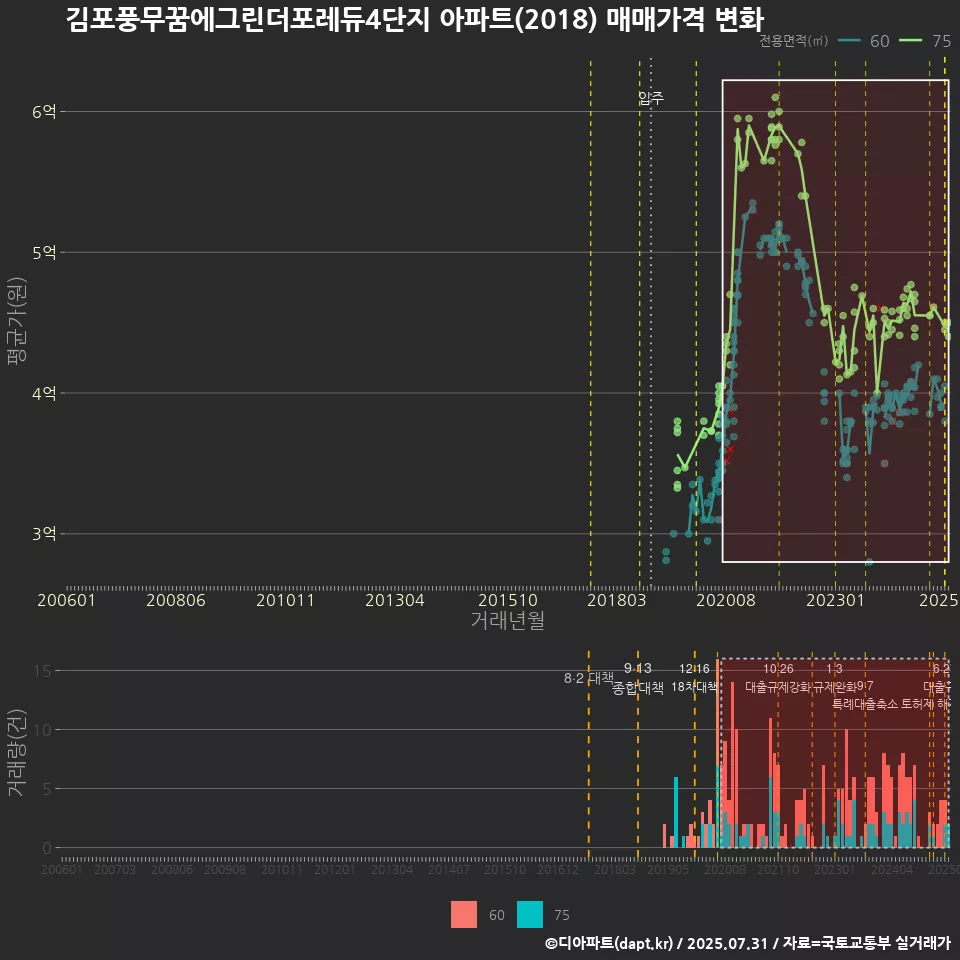
Task: Click the 10 tick on the volume axis
Action: click(43, 730)
